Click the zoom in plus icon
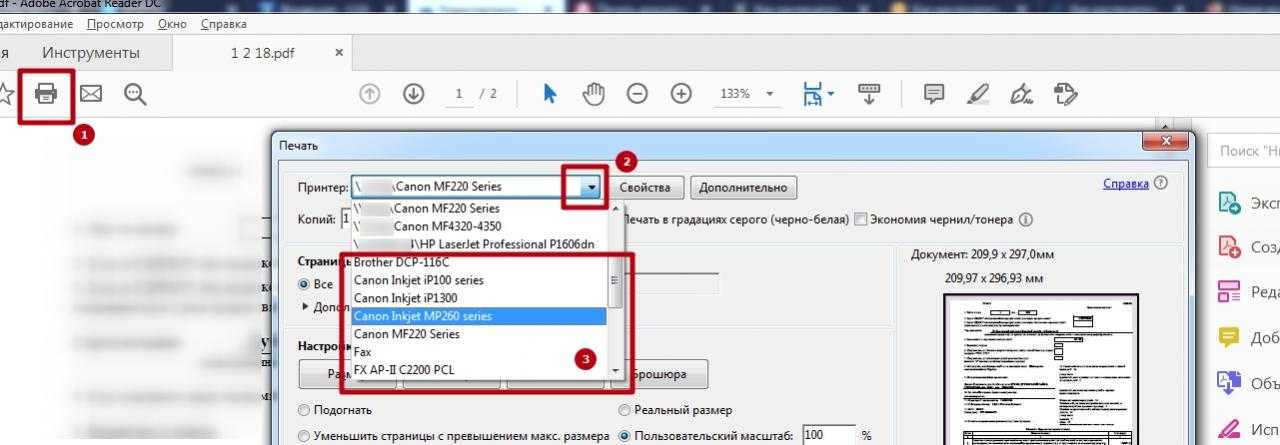This screenshot has height=445, width=1280. click(681, 94)
